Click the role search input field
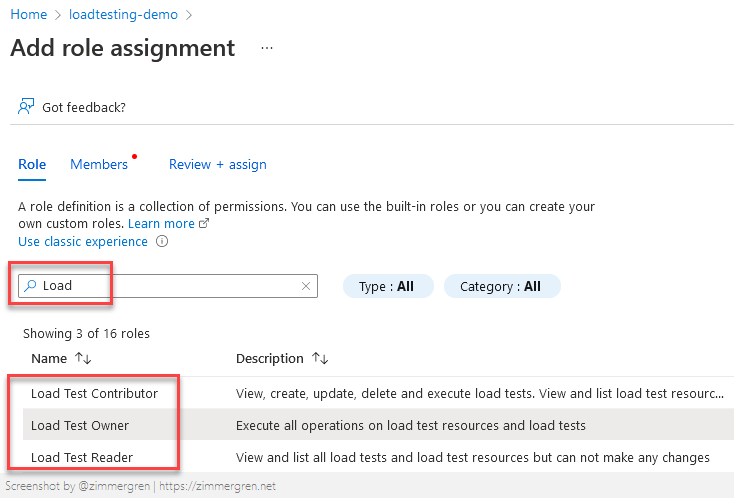 click(168, 286)
